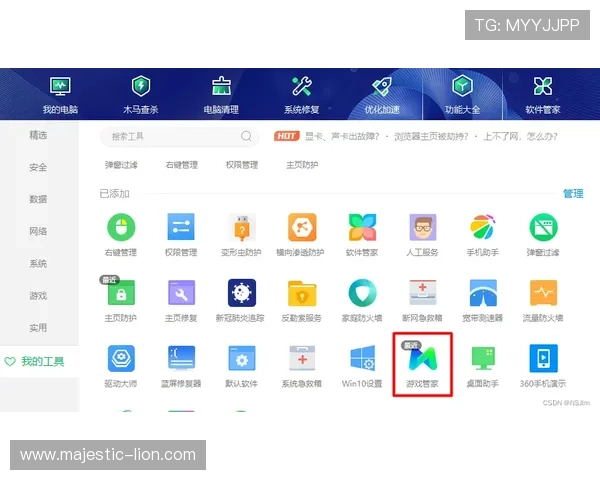Open 我的电脑 tab in top bar
This screenshot has height=480, width=600.
[x=60, y=96]
